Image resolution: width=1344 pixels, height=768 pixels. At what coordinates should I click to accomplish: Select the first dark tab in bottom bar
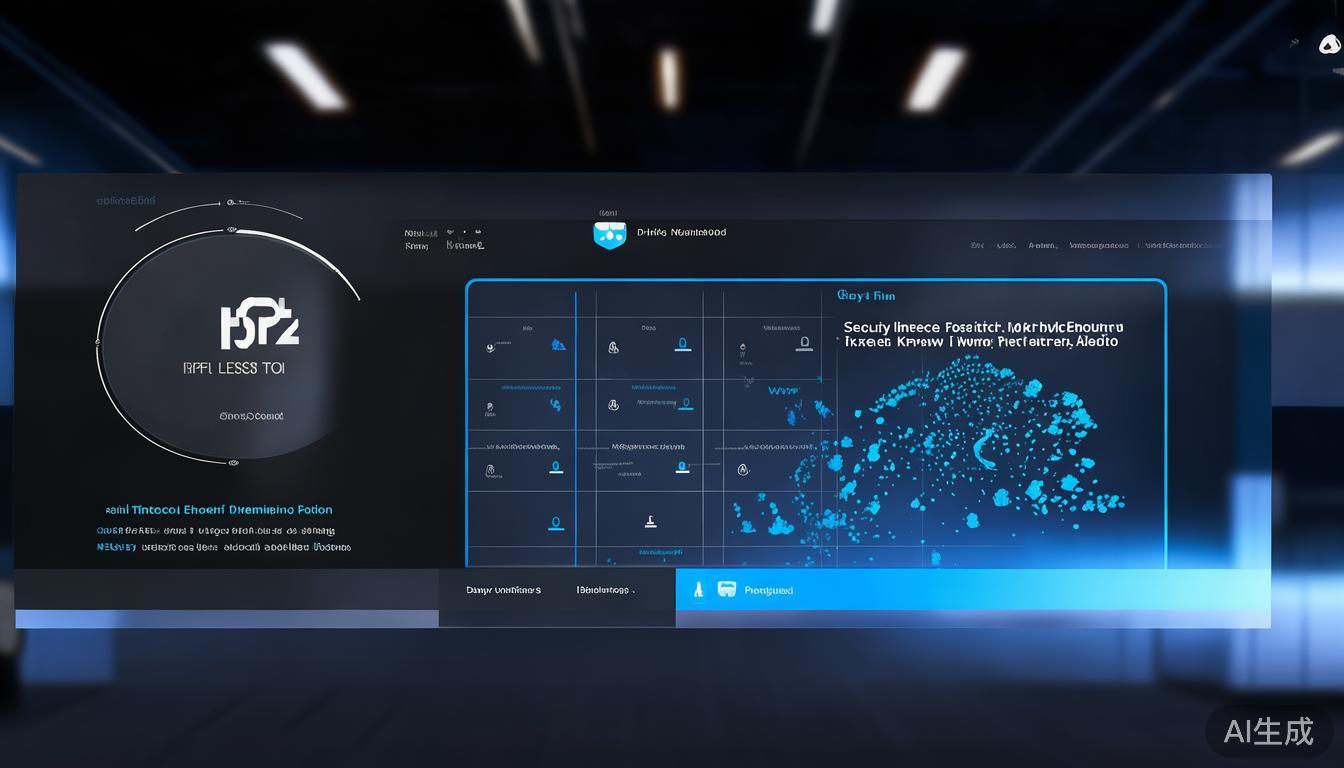point(503,590)
